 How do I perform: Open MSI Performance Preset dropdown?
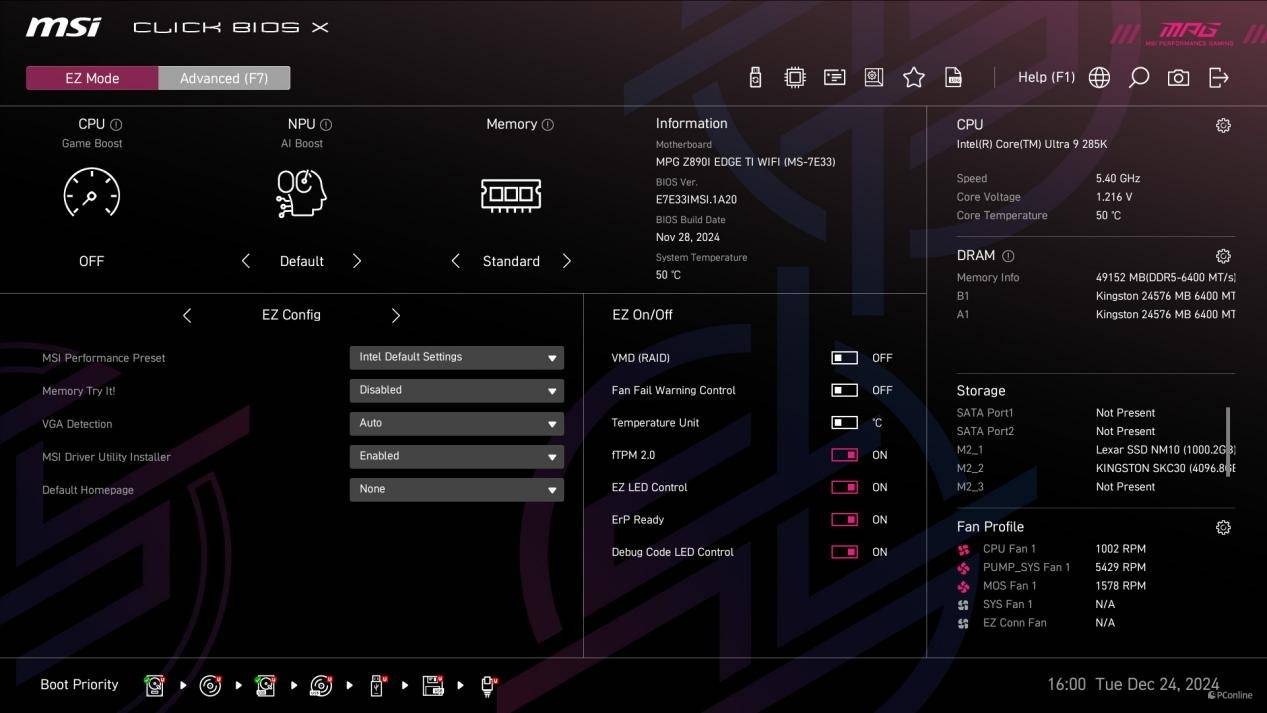(x=456, y=357)
